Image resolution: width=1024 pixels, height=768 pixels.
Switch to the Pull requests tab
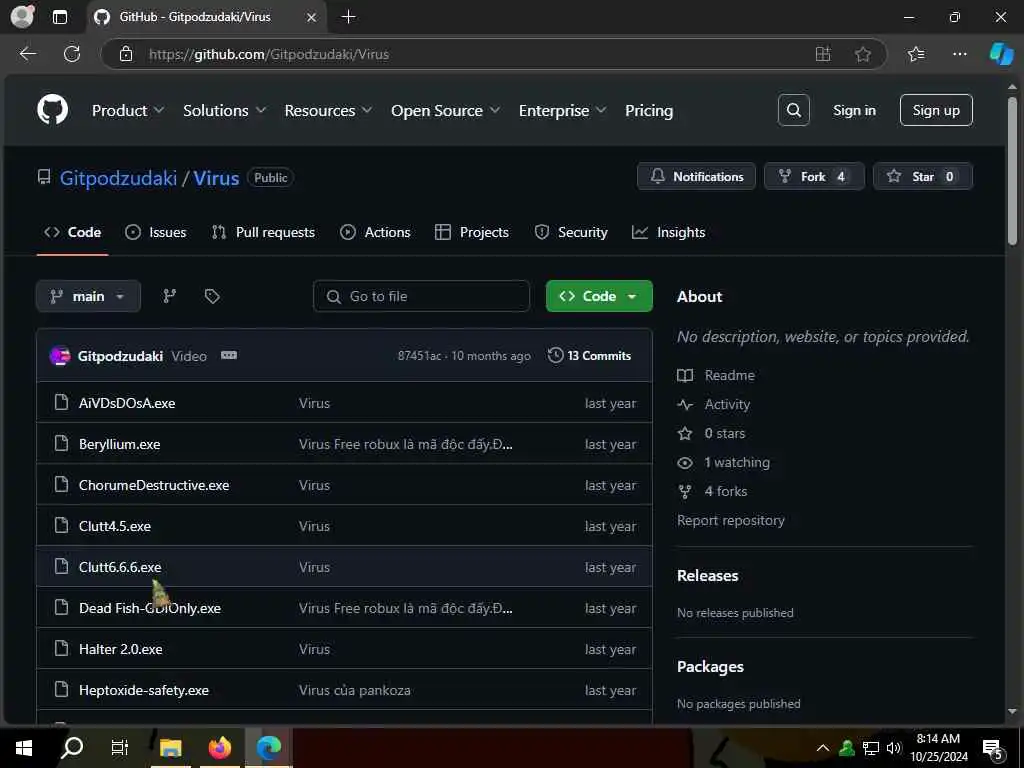(264, 232)
